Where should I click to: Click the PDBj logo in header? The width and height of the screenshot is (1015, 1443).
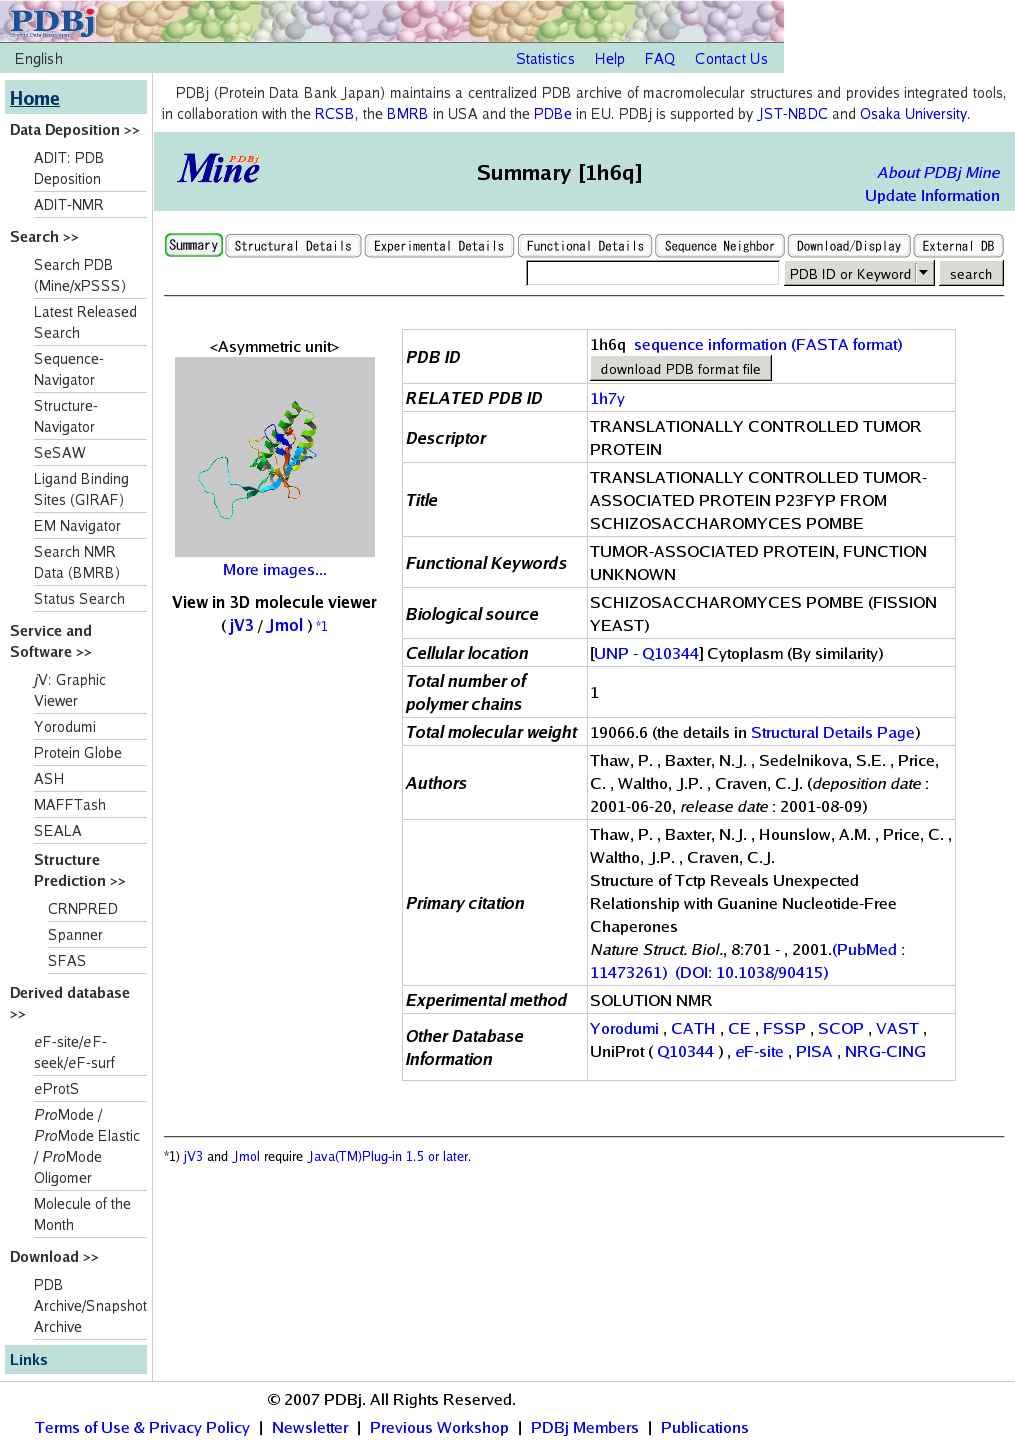[53, 20]
